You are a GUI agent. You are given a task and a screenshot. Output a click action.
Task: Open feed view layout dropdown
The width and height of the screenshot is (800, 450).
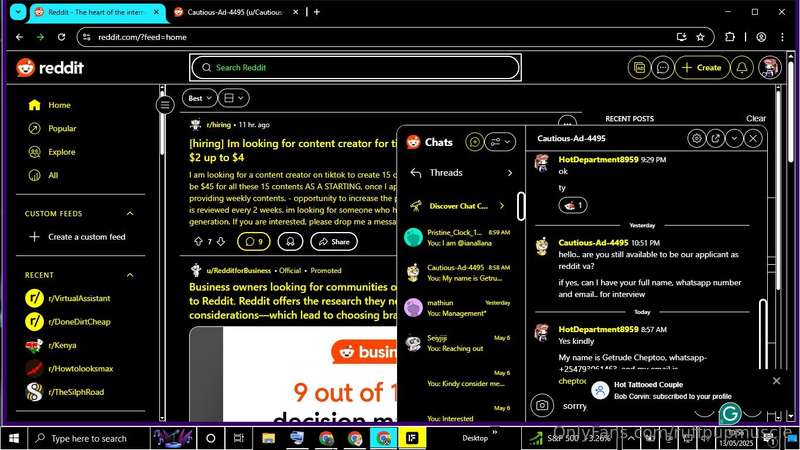[x=234, y=98]
